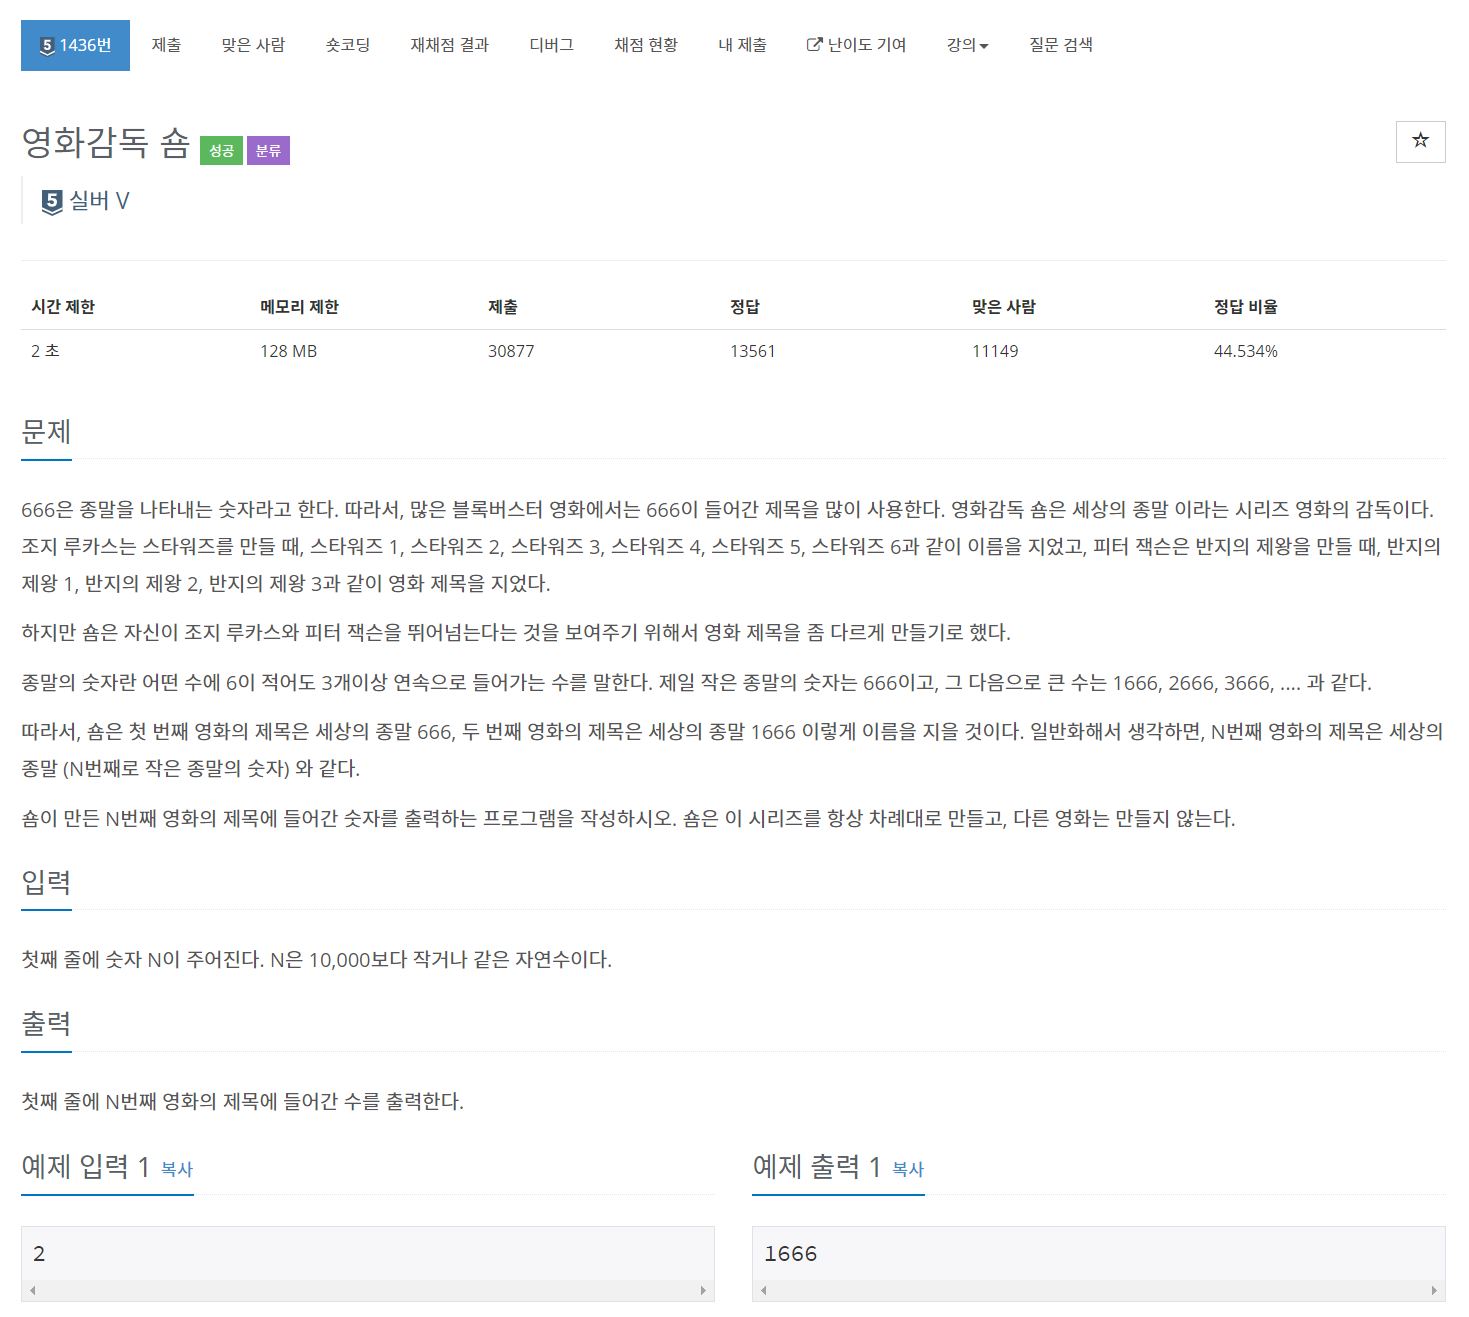This screenshot has height=1317, width=1469.
Task: Open 질문 검색 tab
Action: (x=1061, y=45)
